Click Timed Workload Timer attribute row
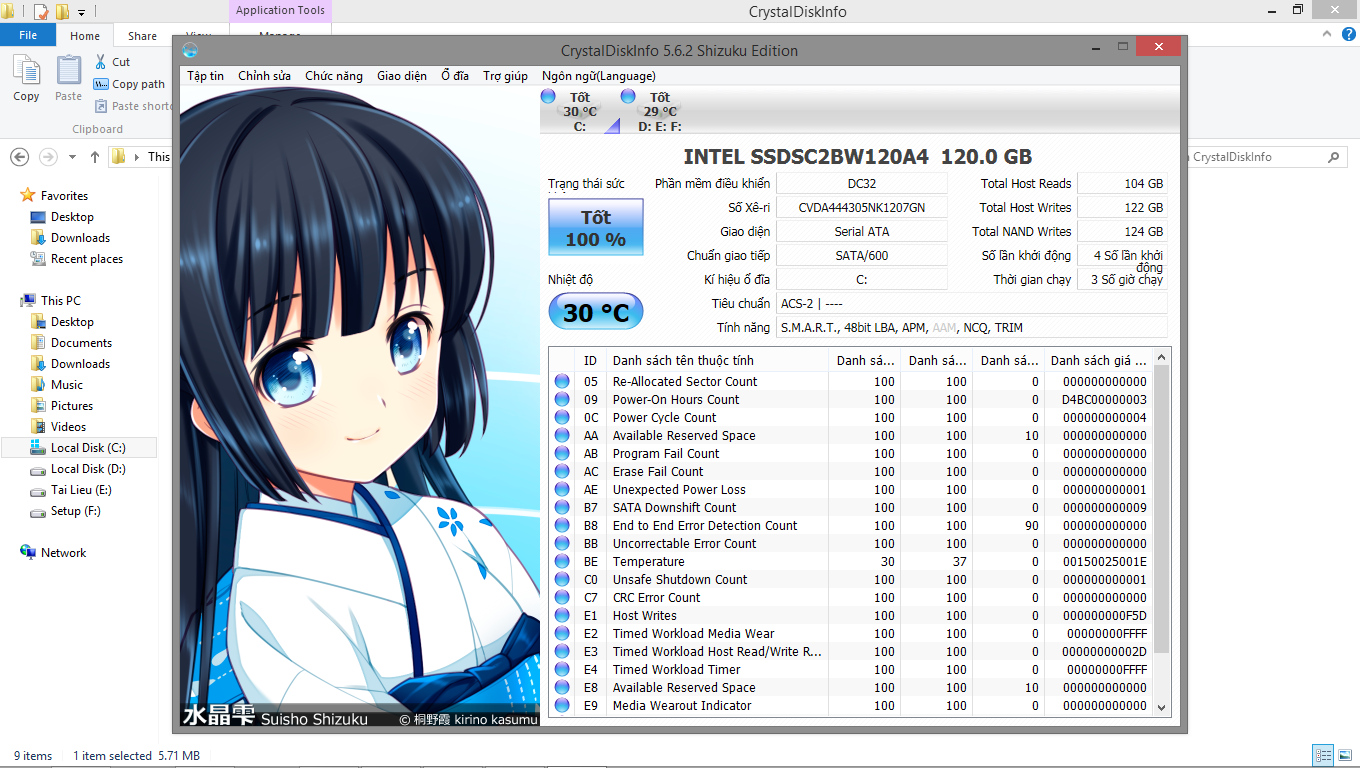Image resolution: width=1360 pixels, height=768 pixels. (852, 669)
